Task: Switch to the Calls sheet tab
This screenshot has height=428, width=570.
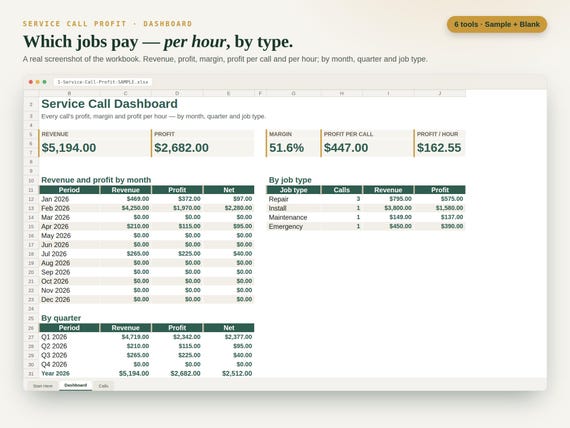Action: tap(103, 386)
